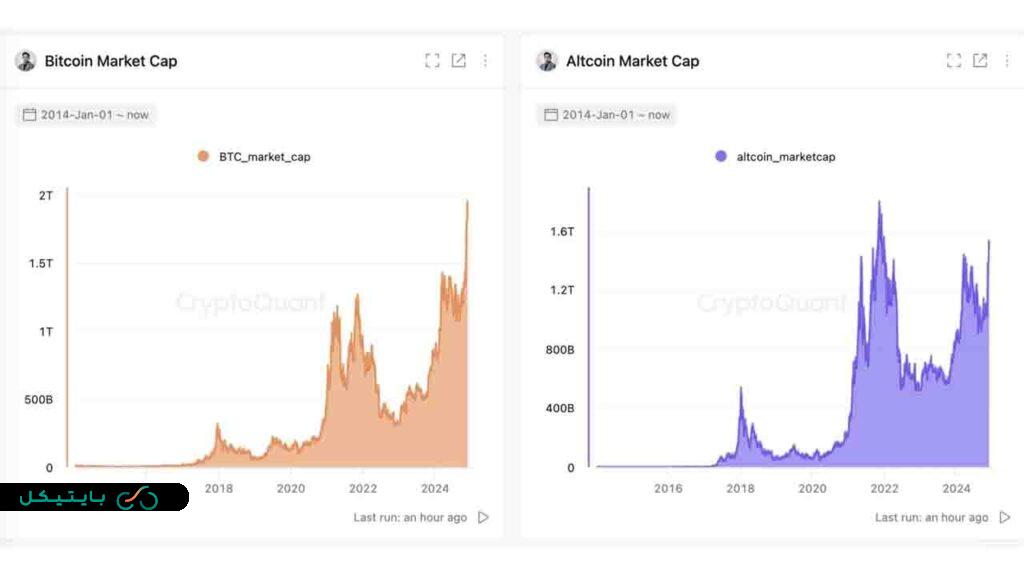Toggle the BTC_market_cap legend series
This screenshot has height=576, width=1024.
pos(264,157)
